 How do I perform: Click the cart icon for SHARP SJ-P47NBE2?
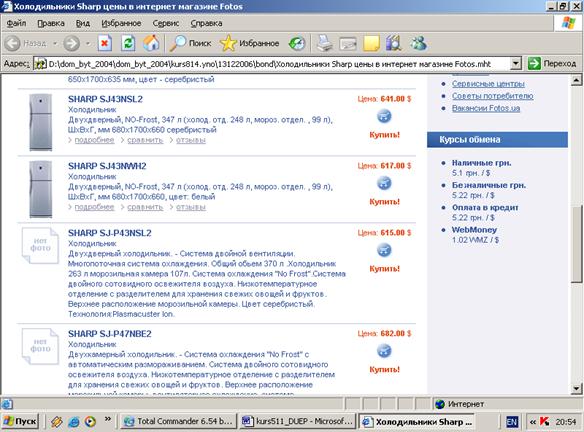pyautogui.click(x=384, y=351)
